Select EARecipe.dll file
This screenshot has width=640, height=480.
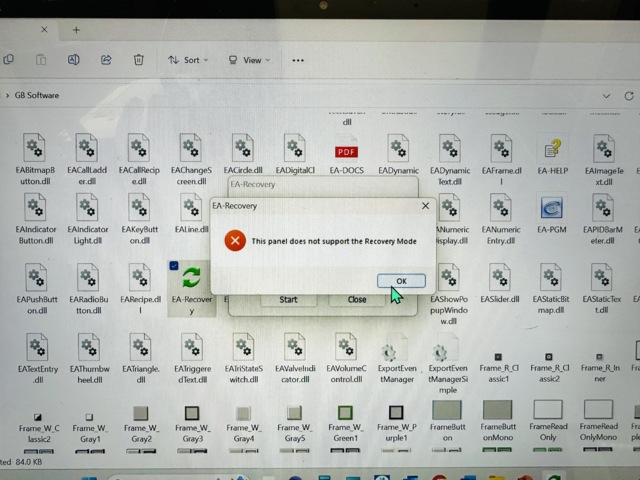coord(140,289)
